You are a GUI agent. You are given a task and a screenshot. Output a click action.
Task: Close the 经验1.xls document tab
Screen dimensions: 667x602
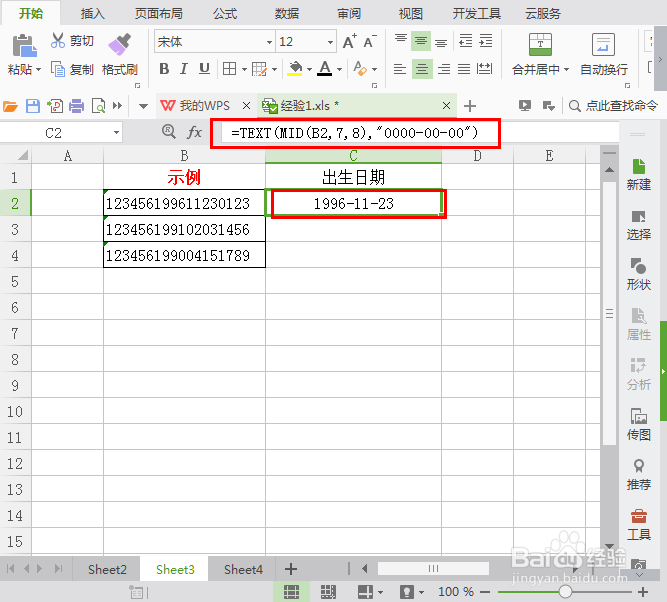coord(446,106)
